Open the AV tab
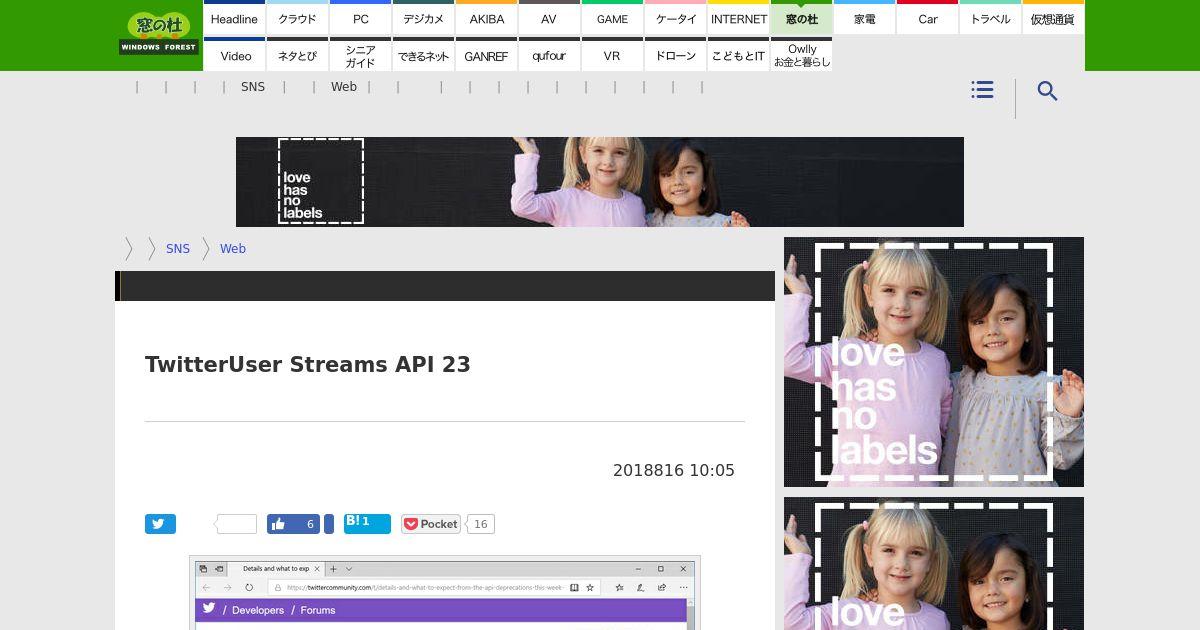The width and height of the screenshot is (1200, 630). (x=549, y=18)
